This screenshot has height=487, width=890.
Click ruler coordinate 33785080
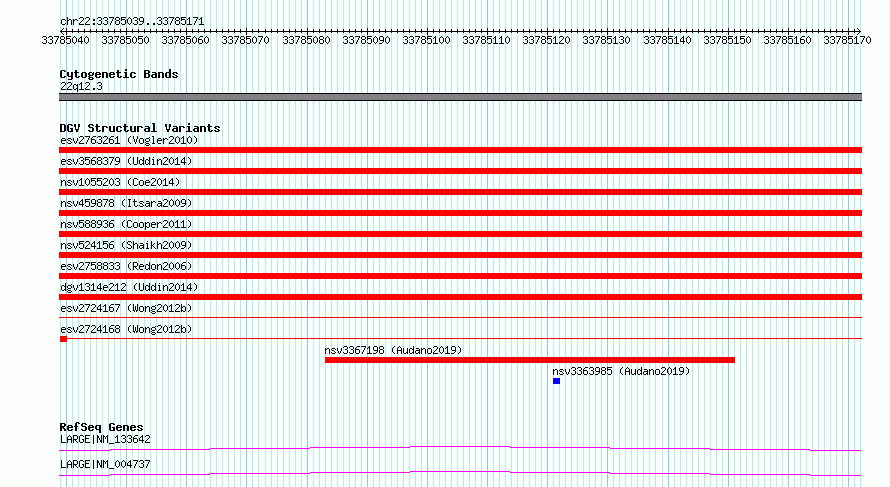(x=307, y=40)
